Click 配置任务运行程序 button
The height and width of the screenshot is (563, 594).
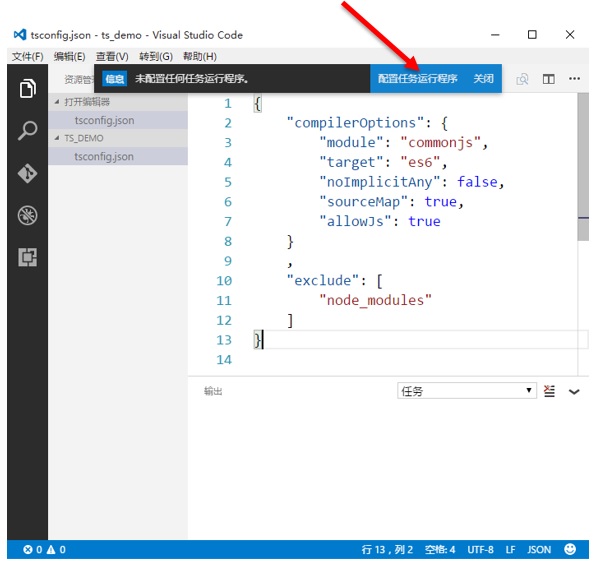tap(417, 79)
